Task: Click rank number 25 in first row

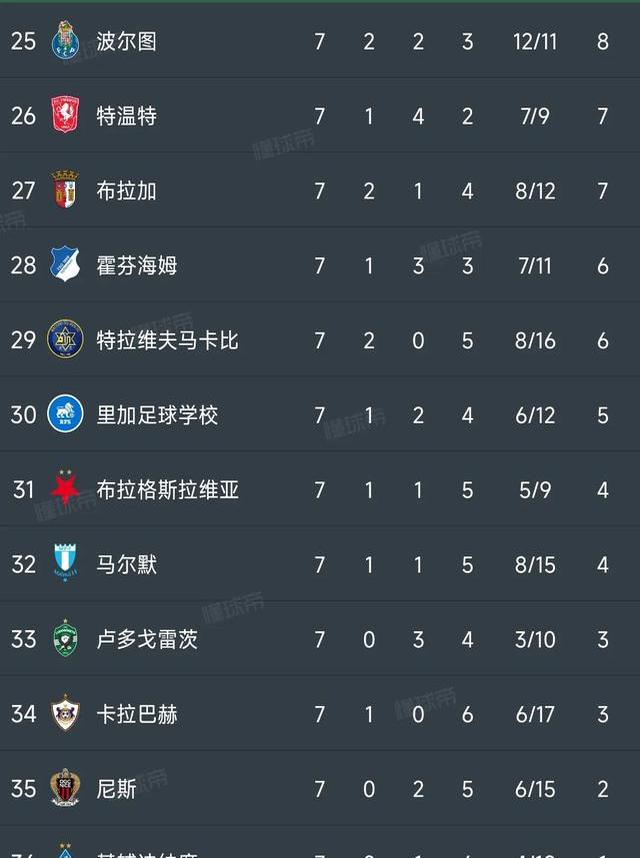Action: [27, 41]
